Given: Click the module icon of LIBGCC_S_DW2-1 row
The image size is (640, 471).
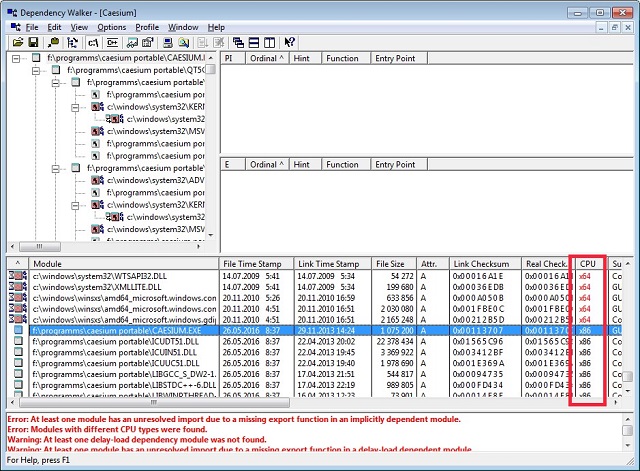Looking at the screenshot, I should pos(18,373).
